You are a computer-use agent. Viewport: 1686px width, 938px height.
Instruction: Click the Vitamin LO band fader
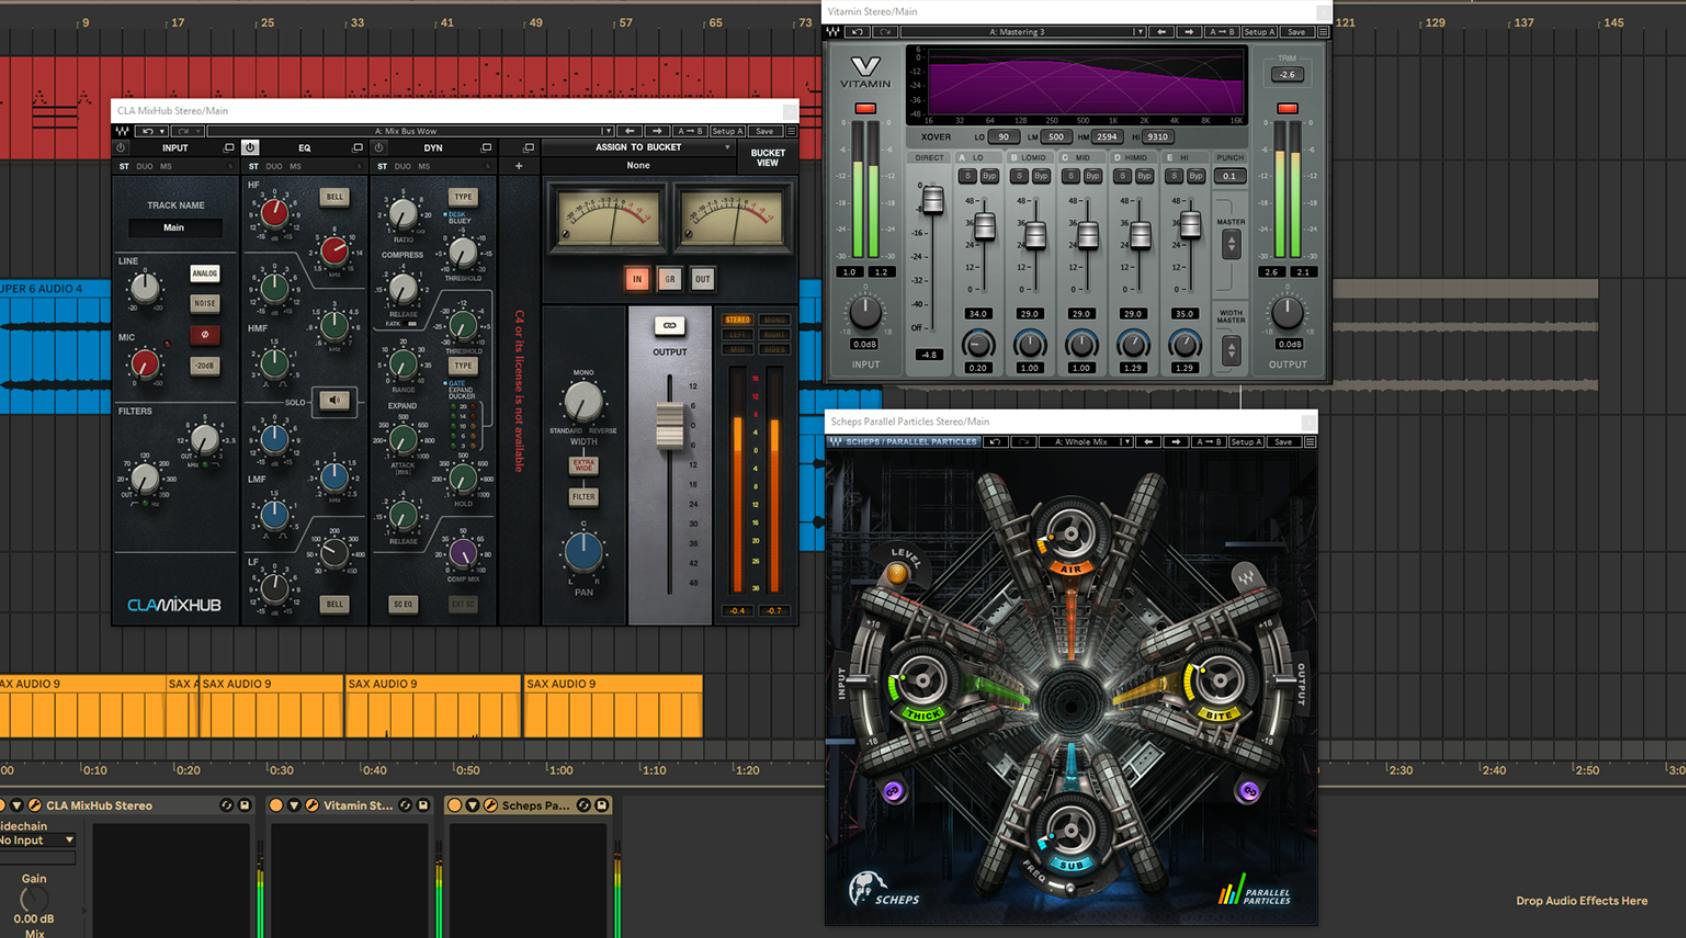pyautogui.click(x=984, y=227)
